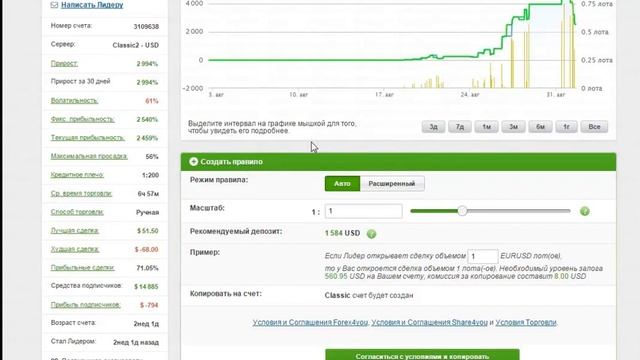Open the Кредитное плечо link
The height and width of the screenshot is (360, 640).
[77, 175]
